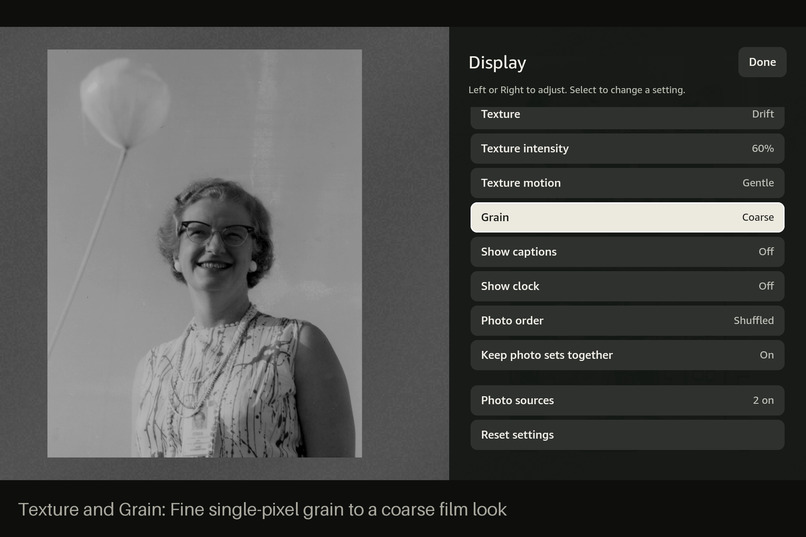The width and height of the screenshot is (806, 537).
Task: Click the Gentle value of Texture motion
Action: pyautogui.click(x=758, y=183)
